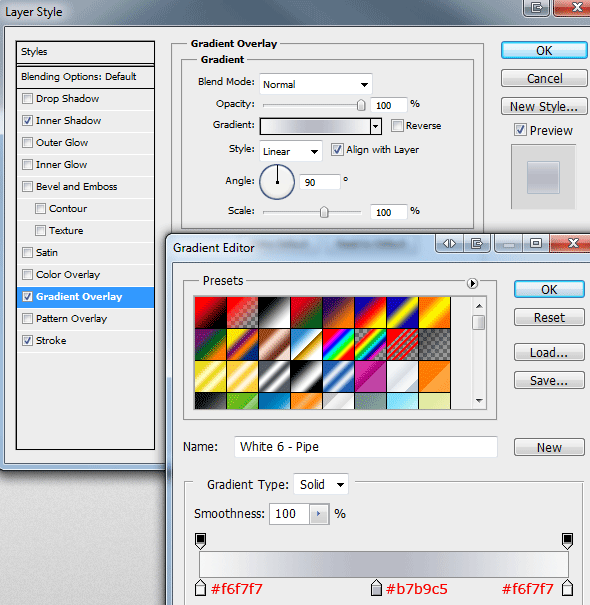Toggle the Reverse gradient checkbox
This screenshot has width=590, height=605.
coord(397,125)
